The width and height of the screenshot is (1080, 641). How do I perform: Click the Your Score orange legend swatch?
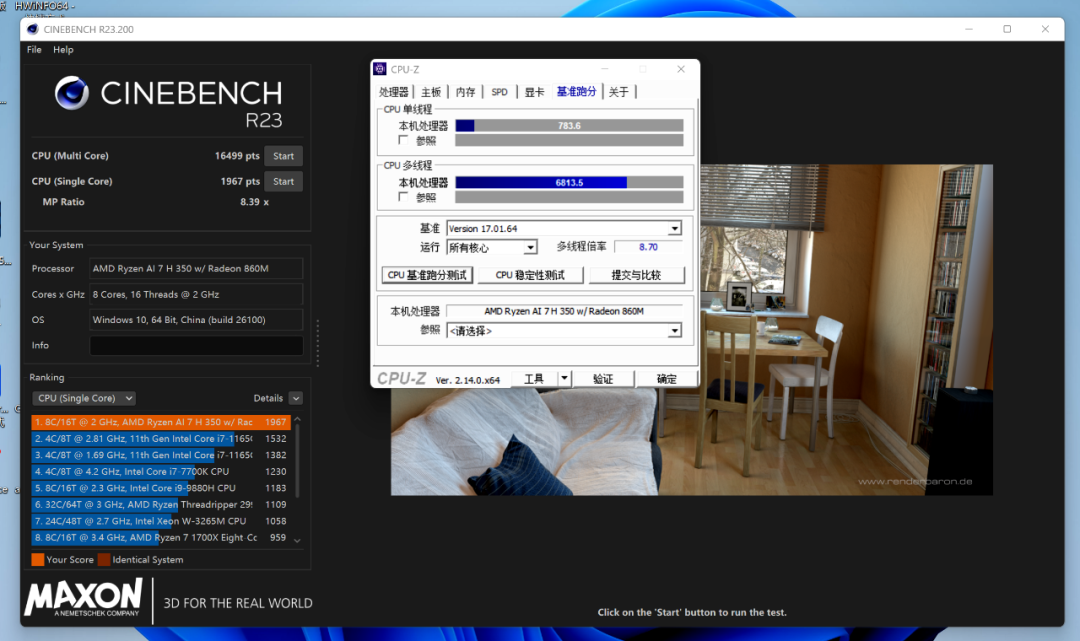(x=38, y=559)
